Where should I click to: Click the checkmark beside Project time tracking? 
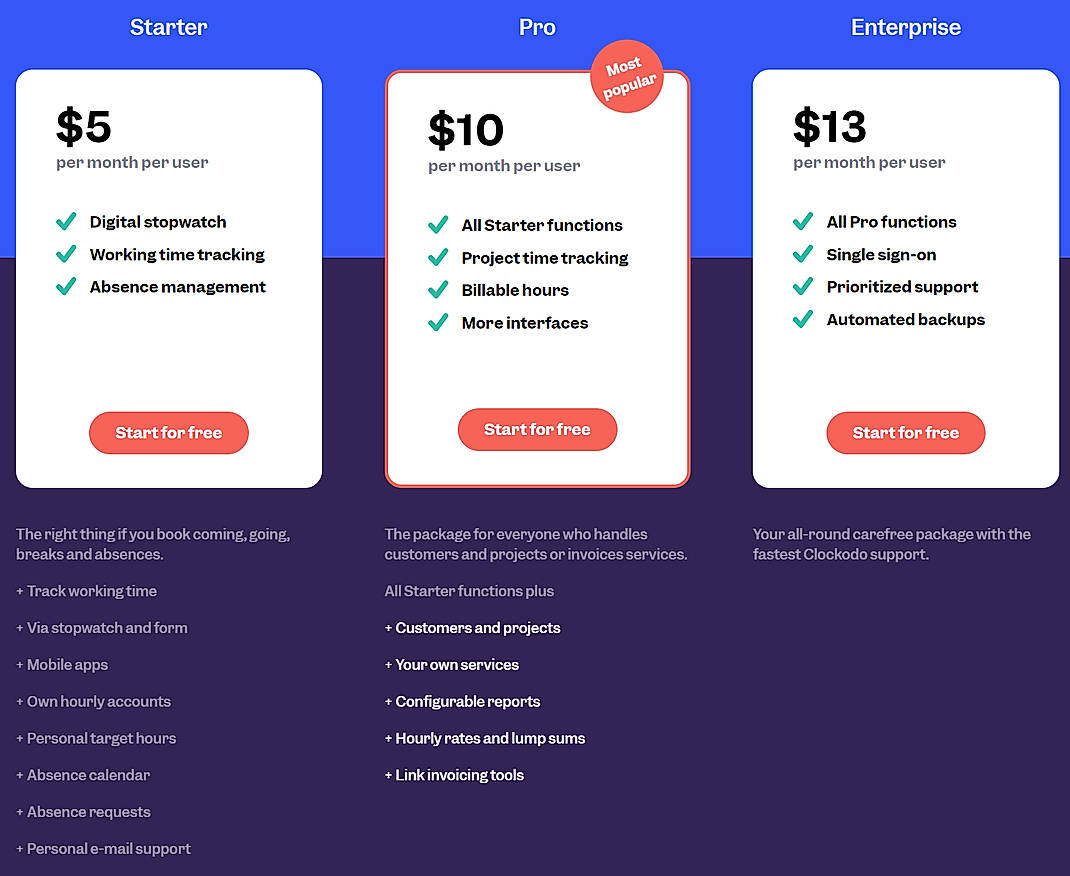pos(438,258)
